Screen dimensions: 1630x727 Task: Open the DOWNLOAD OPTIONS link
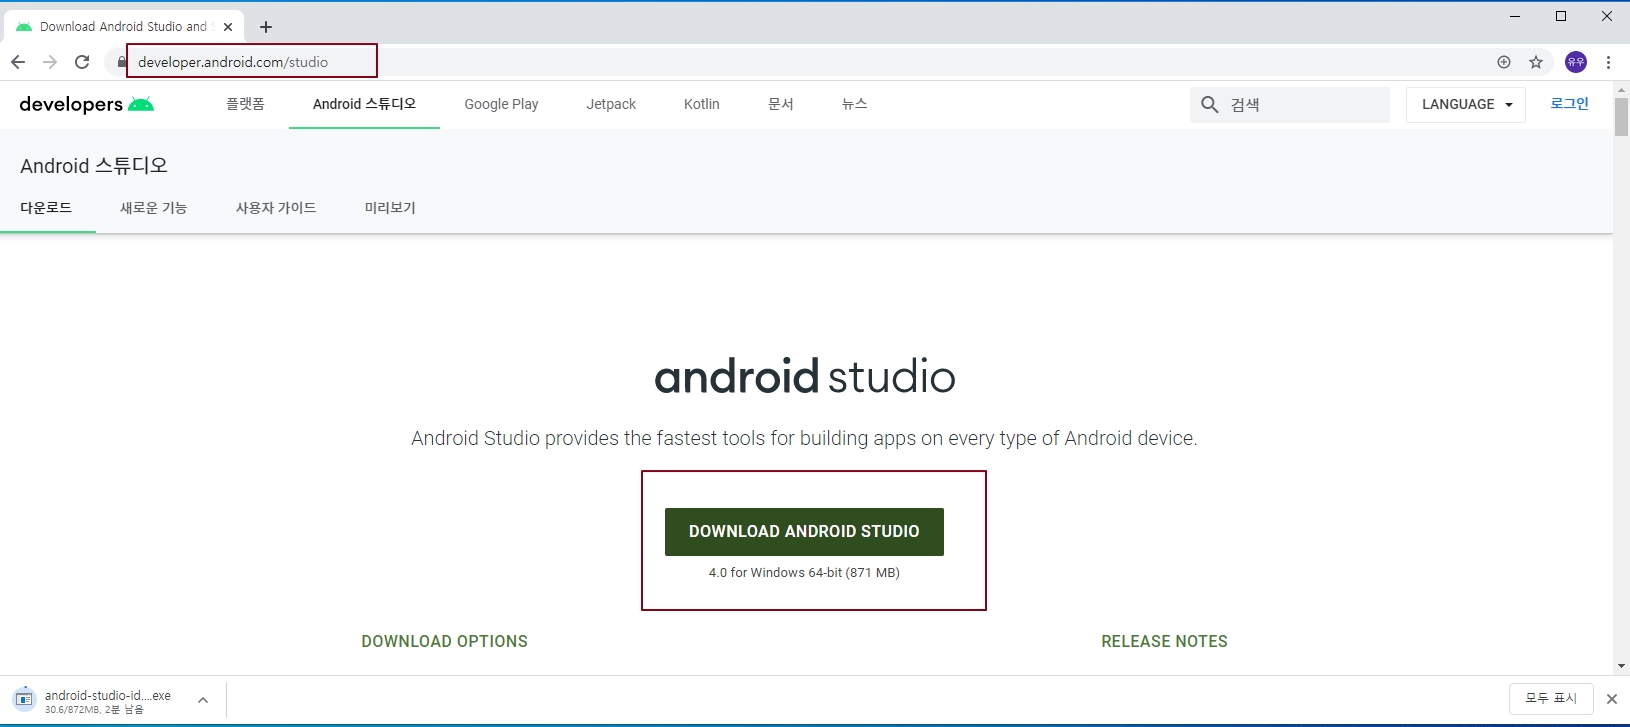click(445, 642)
